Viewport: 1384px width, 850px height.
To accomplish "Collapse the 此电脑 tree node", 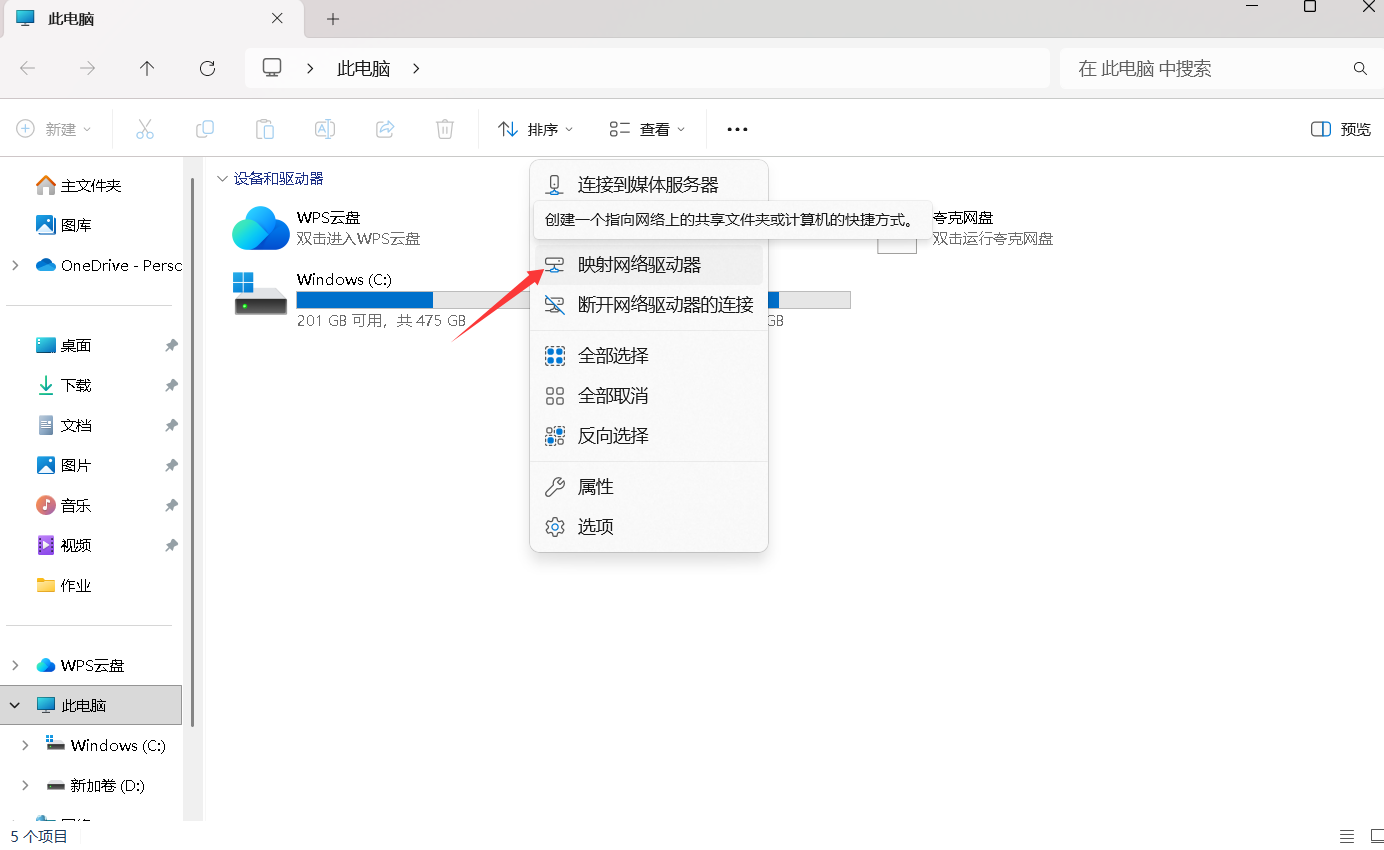I will point(15,705).
